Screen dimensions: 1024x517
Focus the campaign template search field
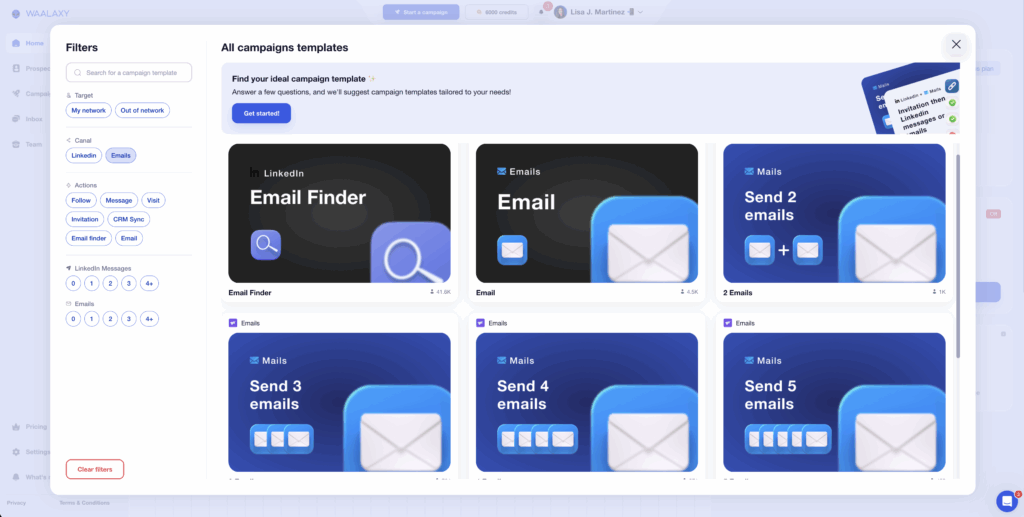click(x=129, y=72)
